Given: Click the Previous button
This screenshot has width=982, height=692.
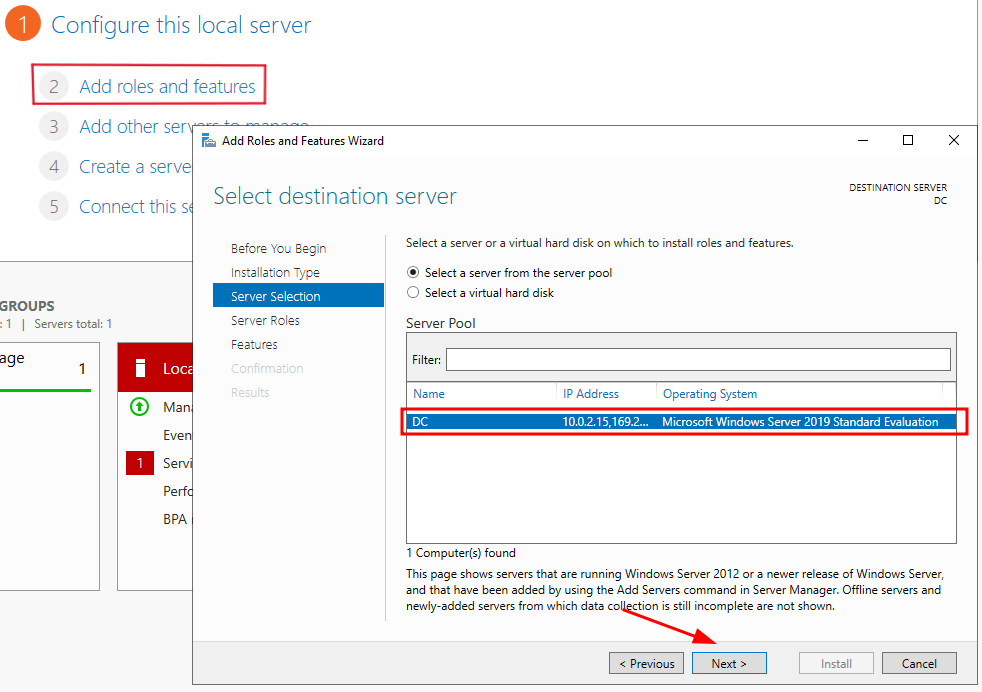Looking at the screenshot, I should coord(646,663).
